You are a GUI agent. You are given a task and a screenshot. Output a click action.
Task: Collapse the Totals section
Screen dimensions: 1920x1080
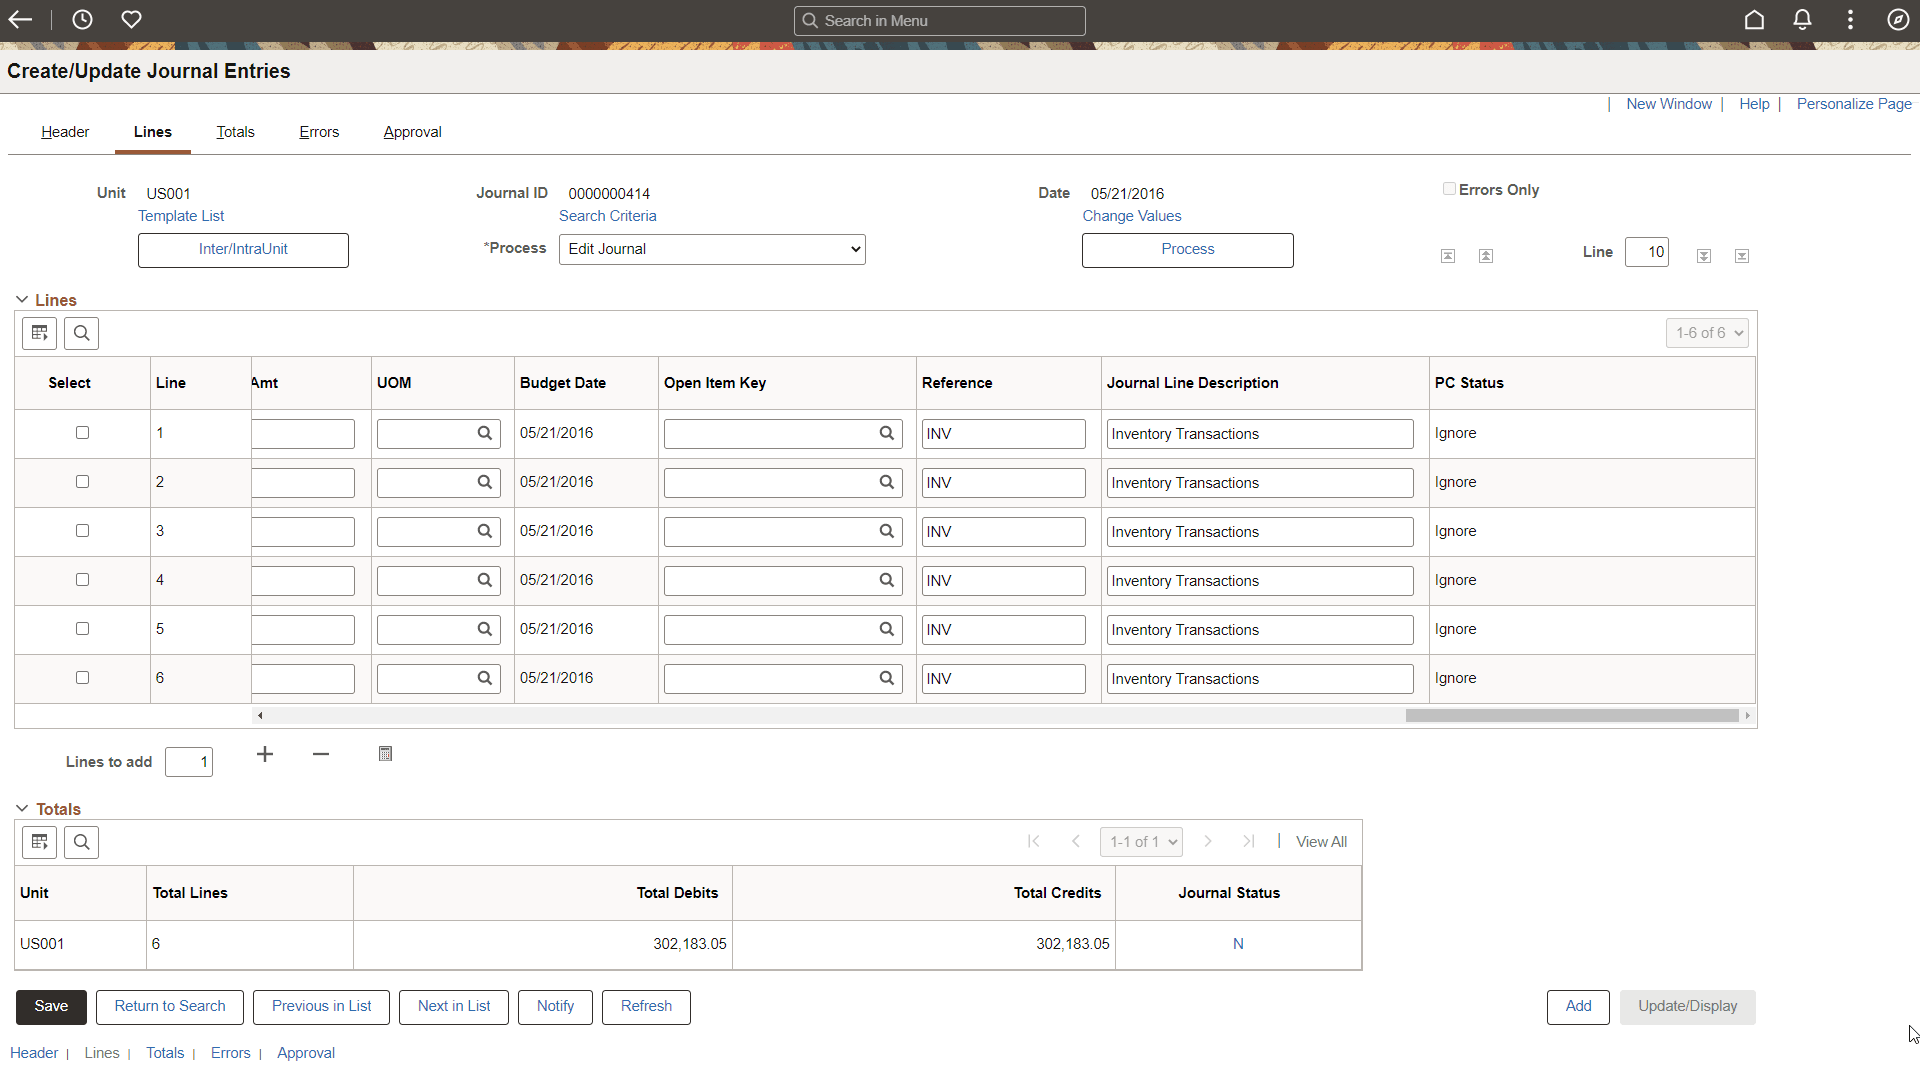pos(22,809)
